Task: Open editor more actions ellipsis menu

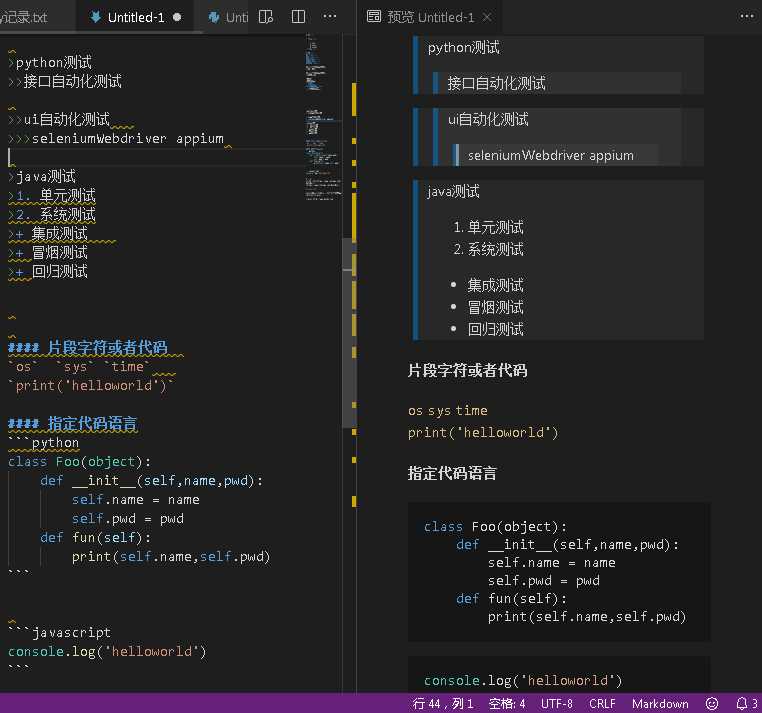Action: [x=329, y=17]
